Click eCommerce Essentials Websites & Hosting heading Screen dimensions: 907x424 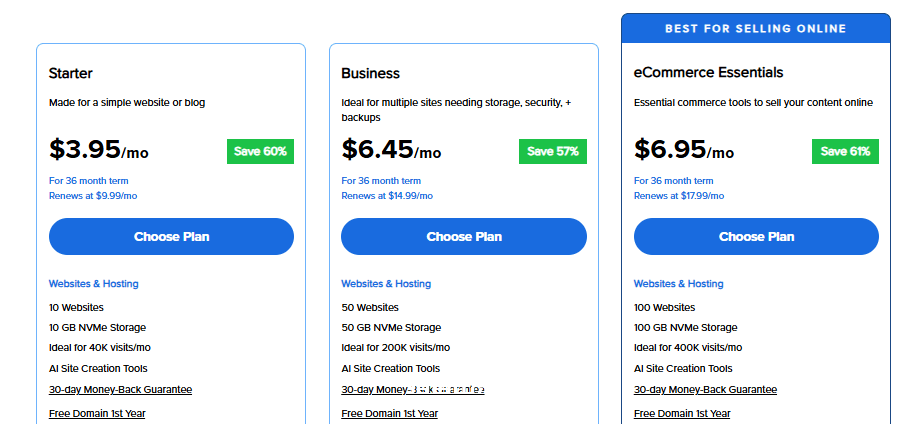click(x=679, y=283)
